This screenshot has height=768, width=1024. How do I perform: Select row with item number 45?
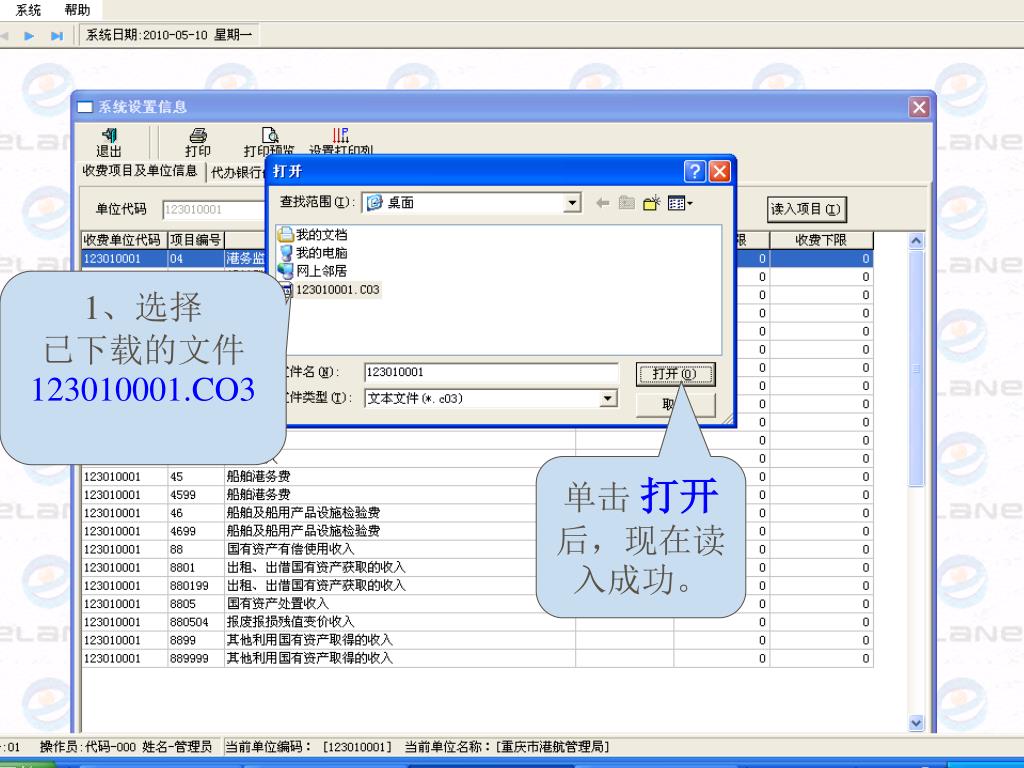(477, 477)
